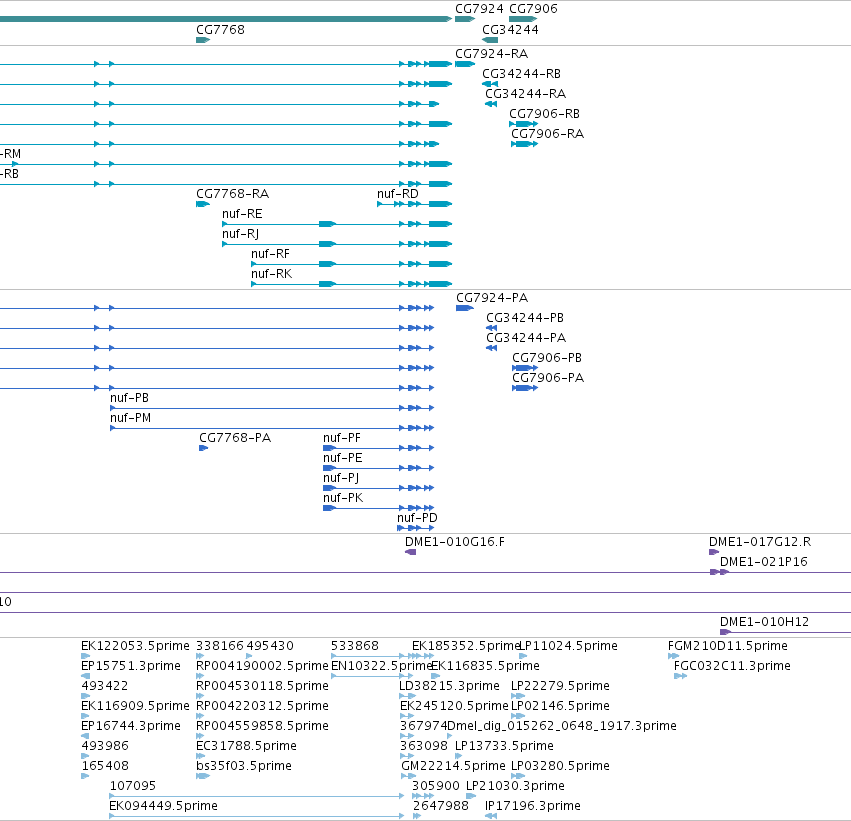Click transcript CG7906-RB
The image size is (851, 821).
[x=524, y=124]
